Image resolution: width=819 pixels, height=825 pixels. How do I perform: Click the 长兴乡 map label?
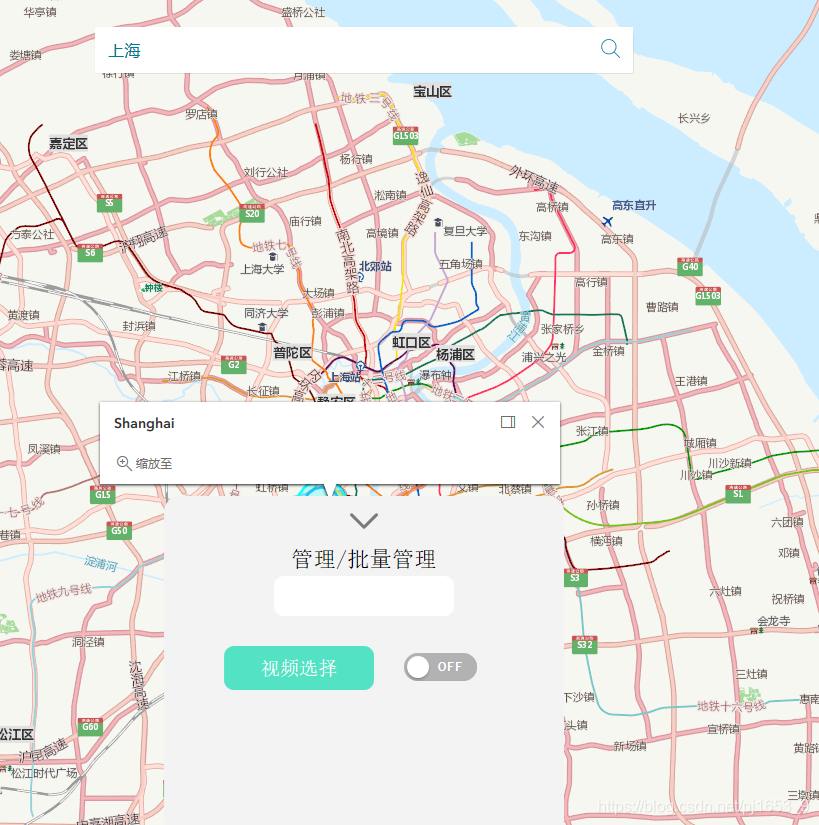694,118
